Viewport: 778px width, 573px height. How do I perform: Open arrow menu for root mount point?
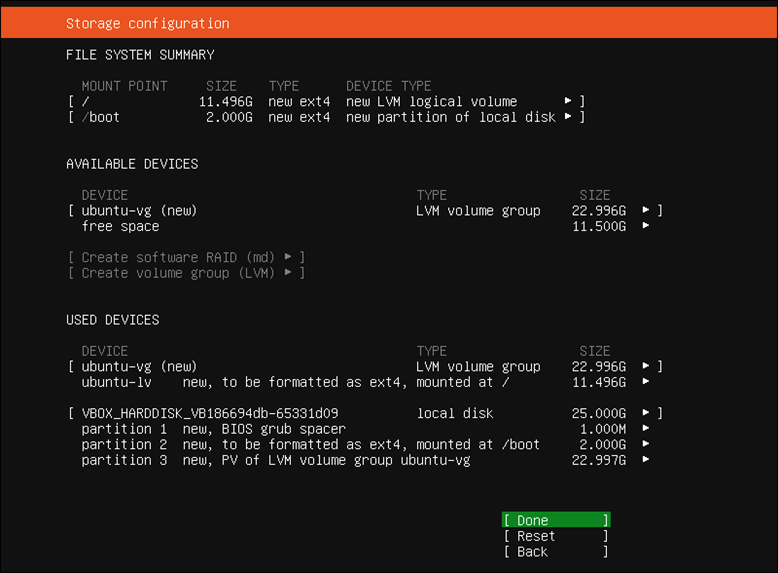[x=568, y=101]
